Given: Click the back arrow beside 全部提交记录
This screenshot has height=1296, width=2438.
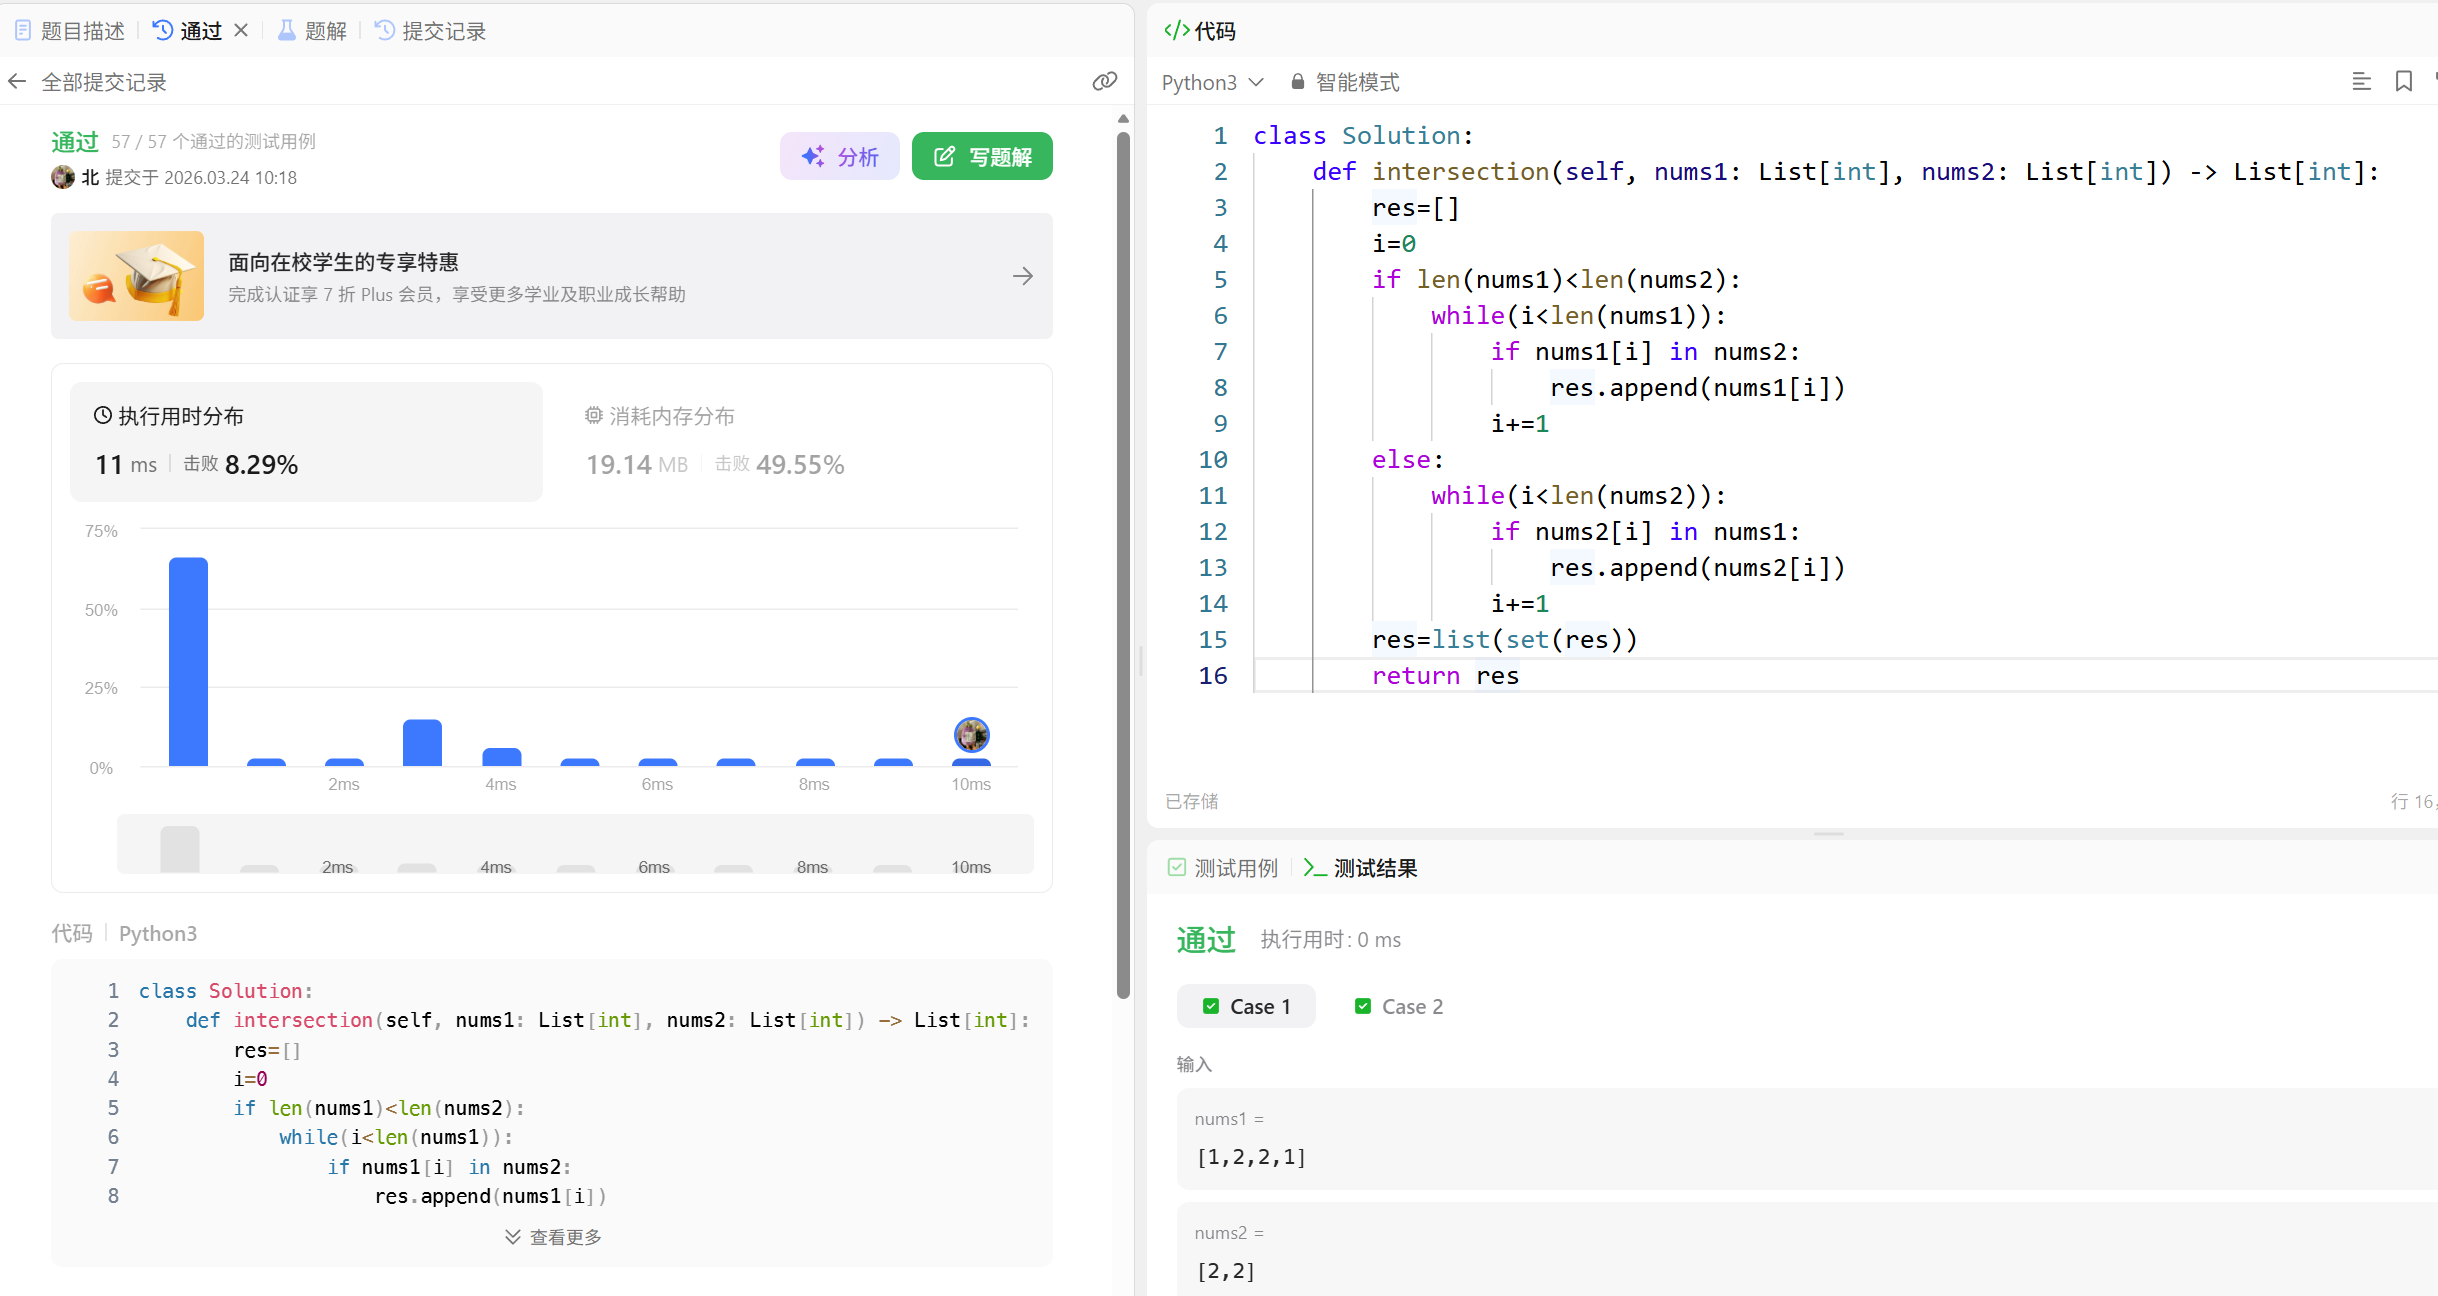Looking at the screenshot, I should 17,82.
